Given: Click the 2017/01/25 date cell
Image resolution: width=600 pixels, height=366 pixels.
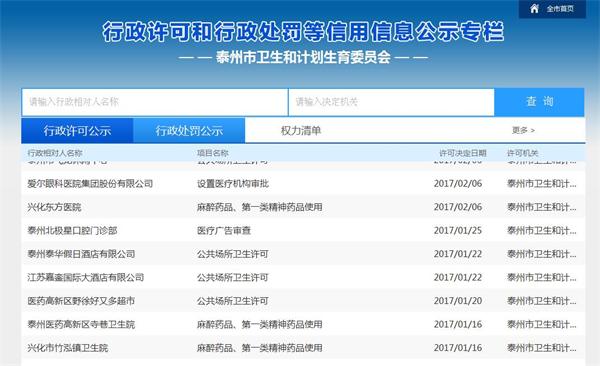Looking at the screenshot, I should [458, 230].
